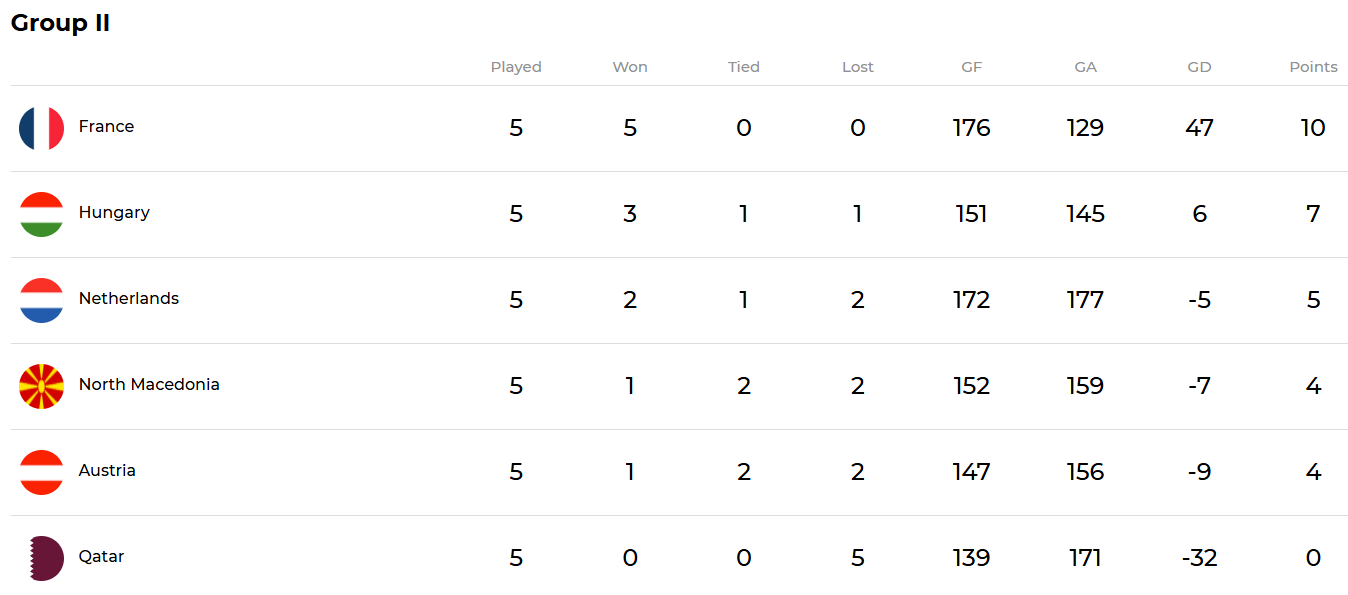Image resolution: width=1348 pixels, height=595 pixels.
Task: Click the Played column header
Action: click(x=516, y=67)
